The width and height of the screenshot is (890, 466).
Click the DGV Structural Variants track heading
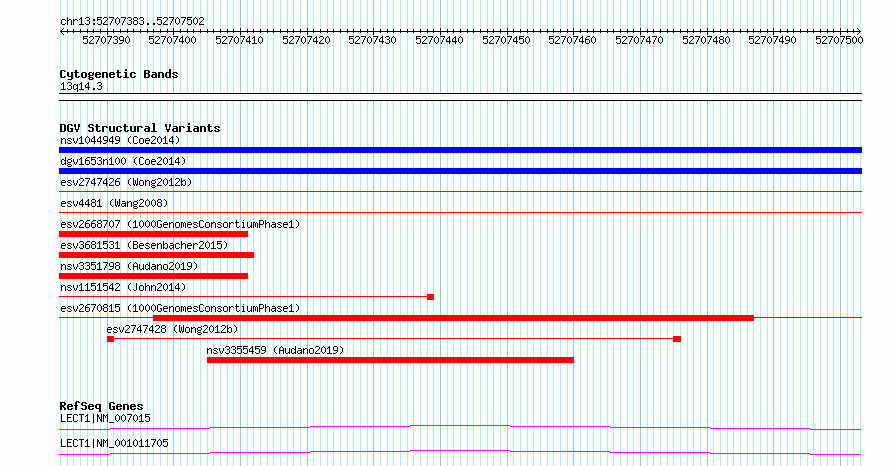click(140, 128)
